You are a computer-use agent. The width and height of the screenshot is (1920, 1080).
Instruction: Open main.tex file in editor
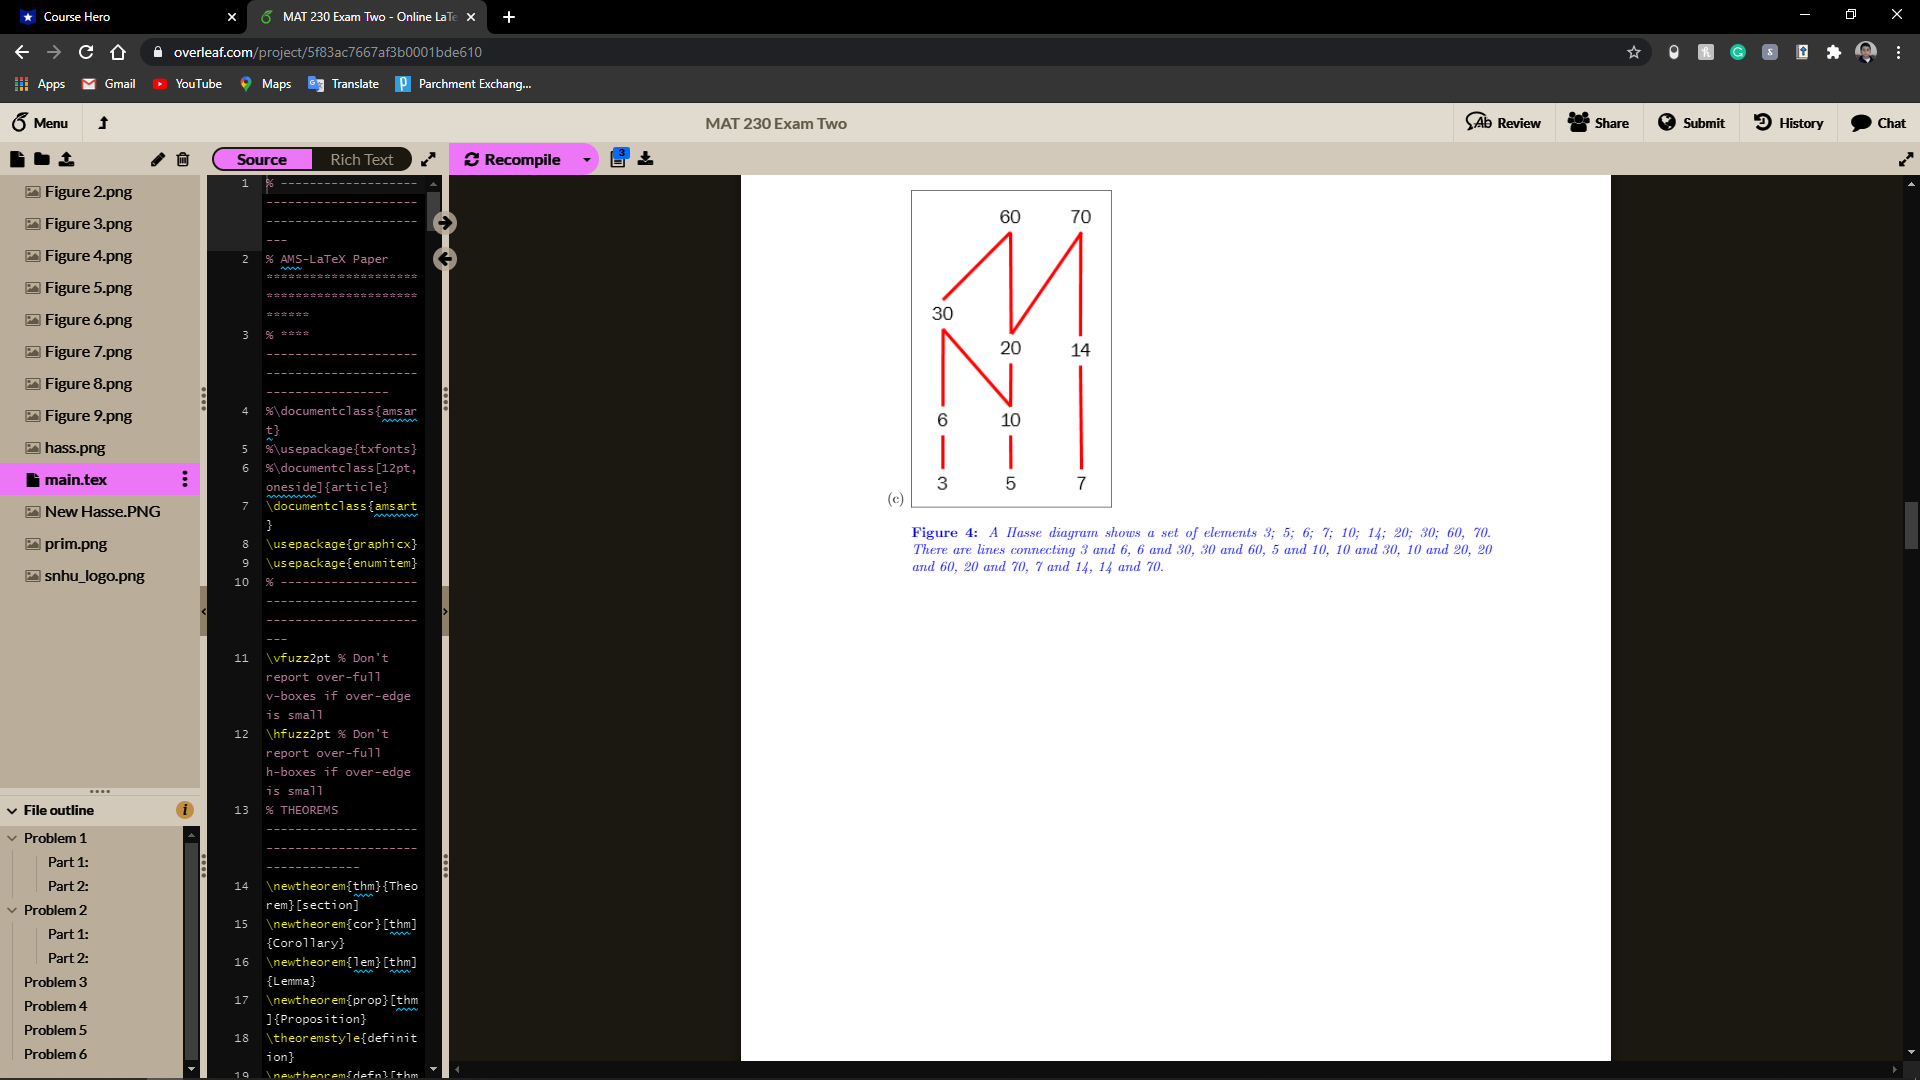tap(75, 479)
